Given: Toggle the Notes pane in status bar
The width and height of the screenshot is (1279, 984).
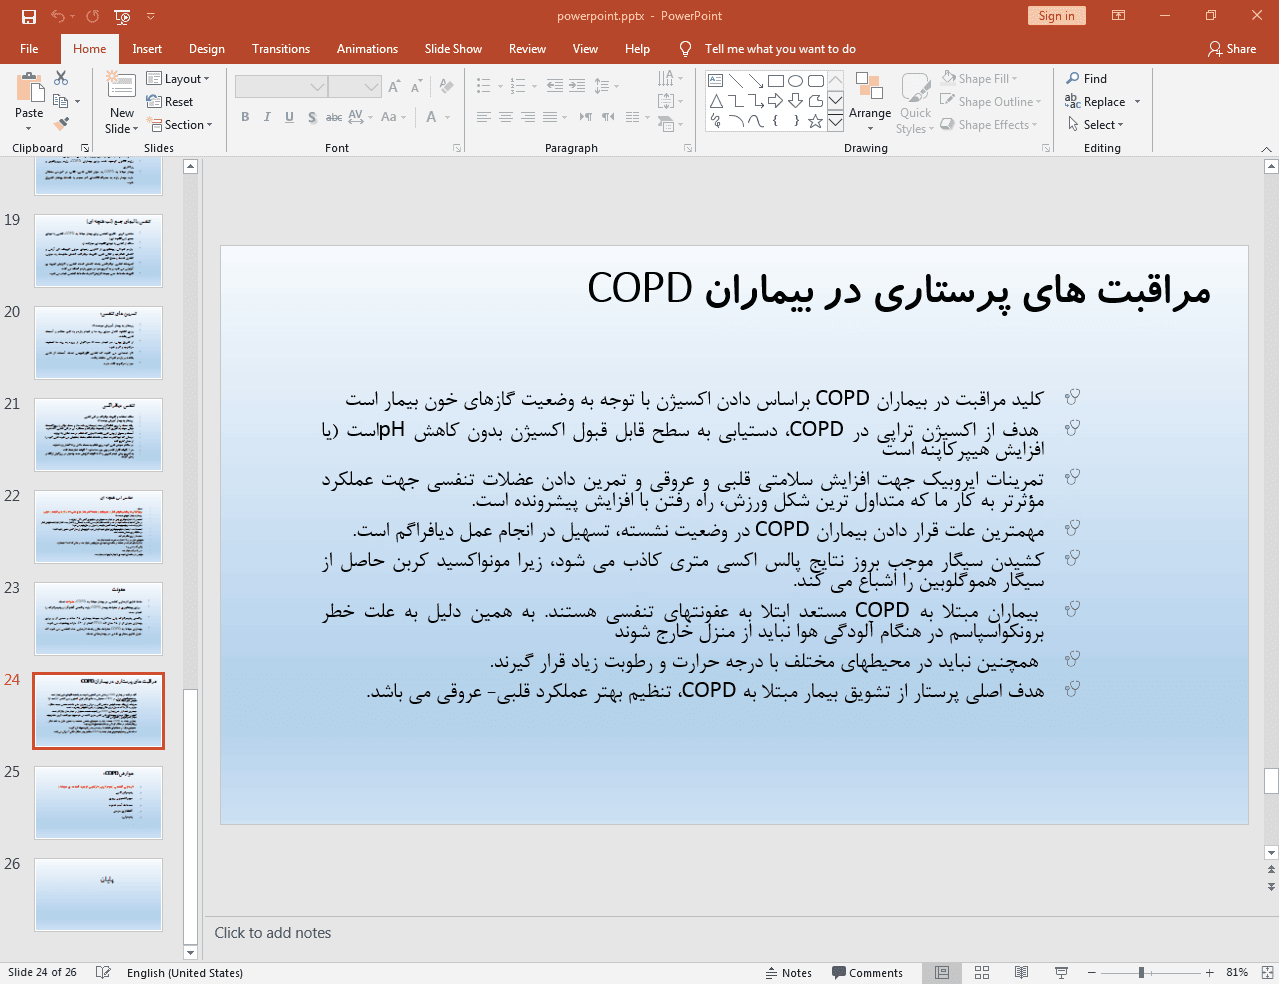Looking at the screenshot, I should coord(788,972).
